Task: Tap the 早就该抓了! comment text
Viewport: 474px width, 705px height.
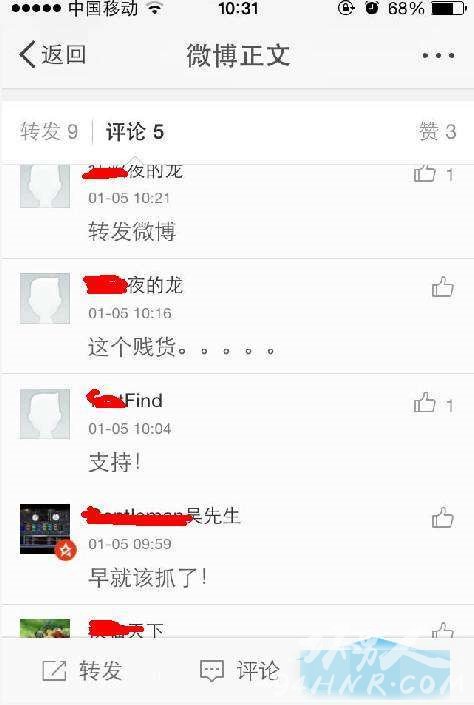Action: (148, 577)
